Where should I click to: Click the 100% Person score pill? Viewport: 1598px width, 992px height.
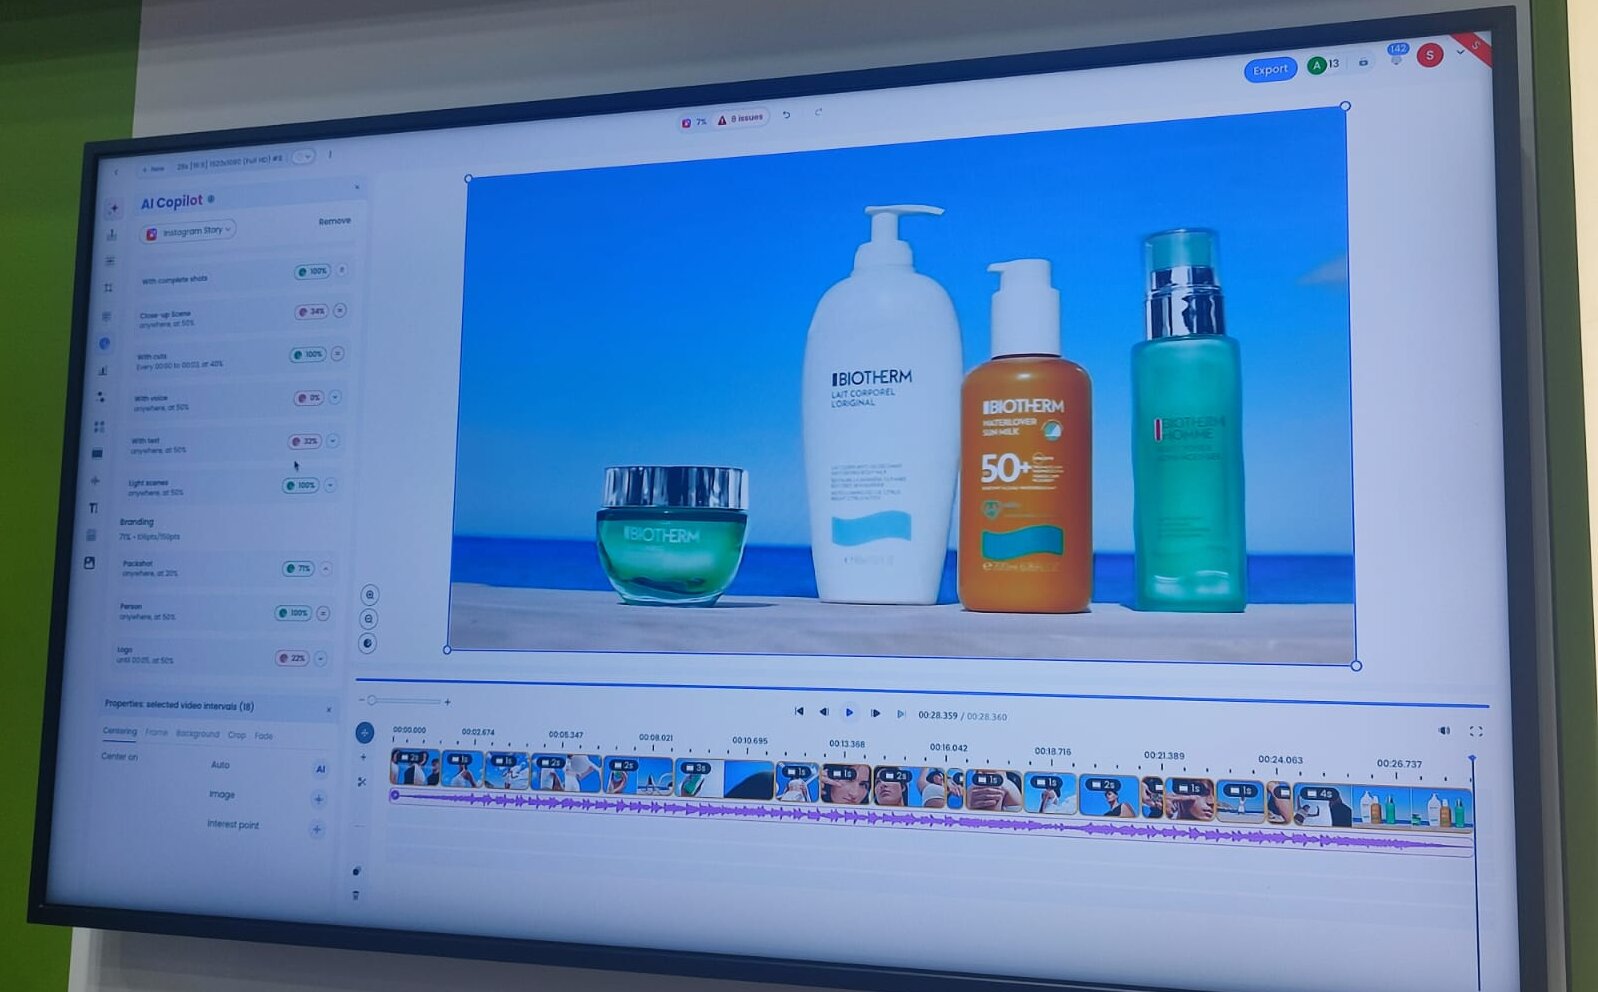click(294, 613)
